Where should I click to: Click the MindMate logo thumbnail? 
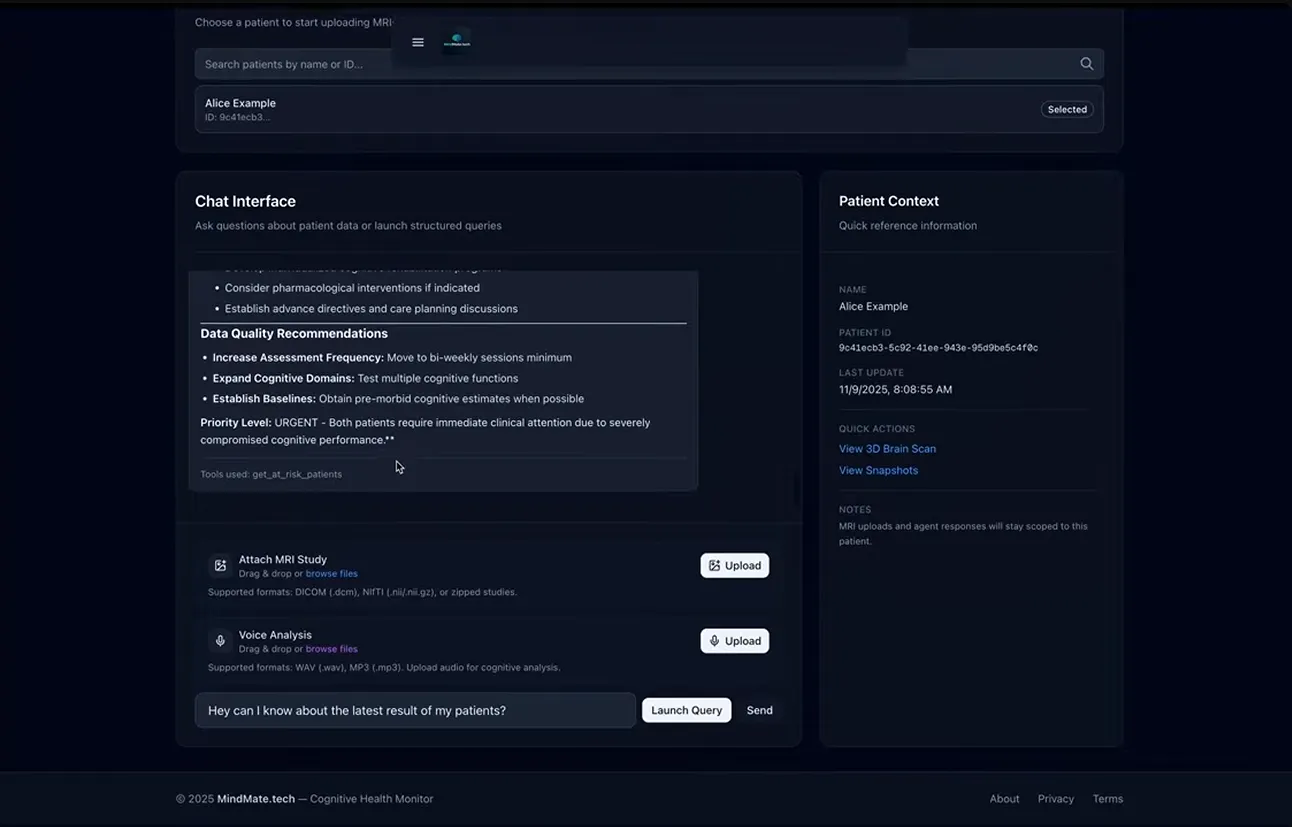pos(457,42)
